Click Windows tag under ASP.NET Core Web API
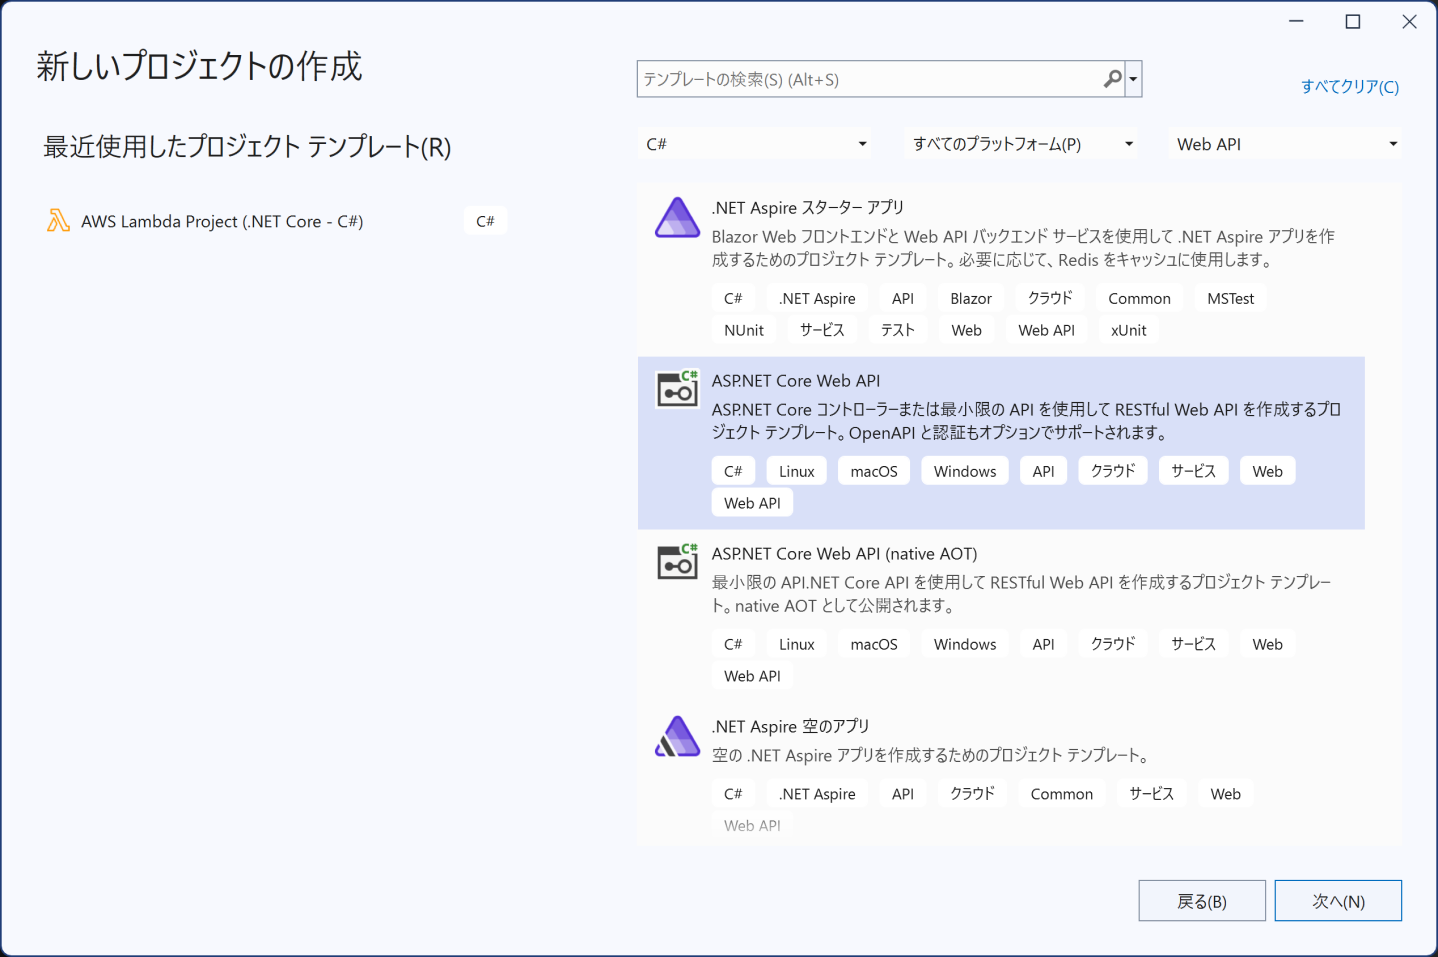The width and height of the screenshot is (1438, 957). coord(965,471)
